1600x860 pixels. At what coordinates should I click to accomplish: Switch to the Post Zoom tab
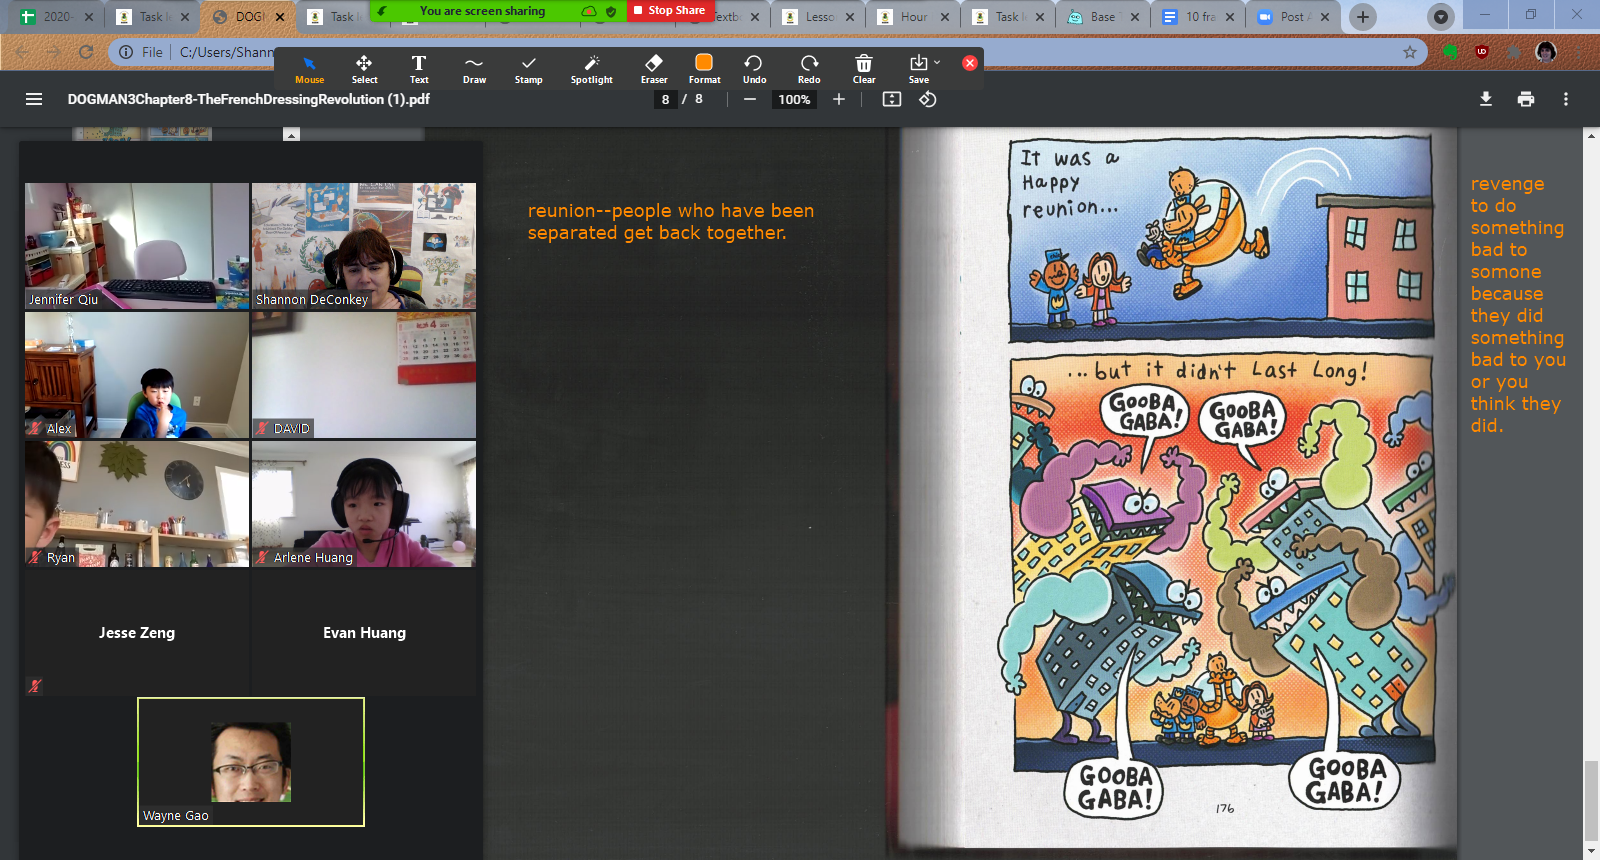click(x=1292, y=17)
